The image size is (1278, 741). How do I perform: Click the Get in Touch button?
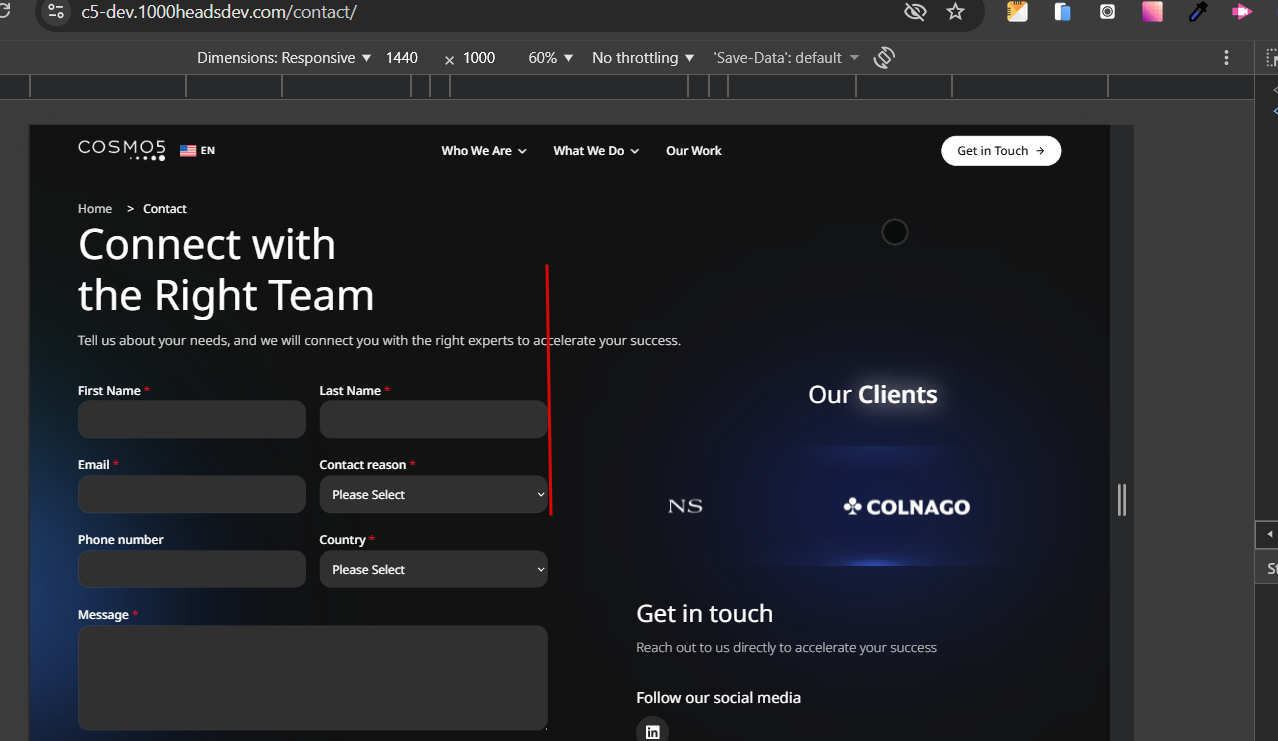(x=1001, y=151)
